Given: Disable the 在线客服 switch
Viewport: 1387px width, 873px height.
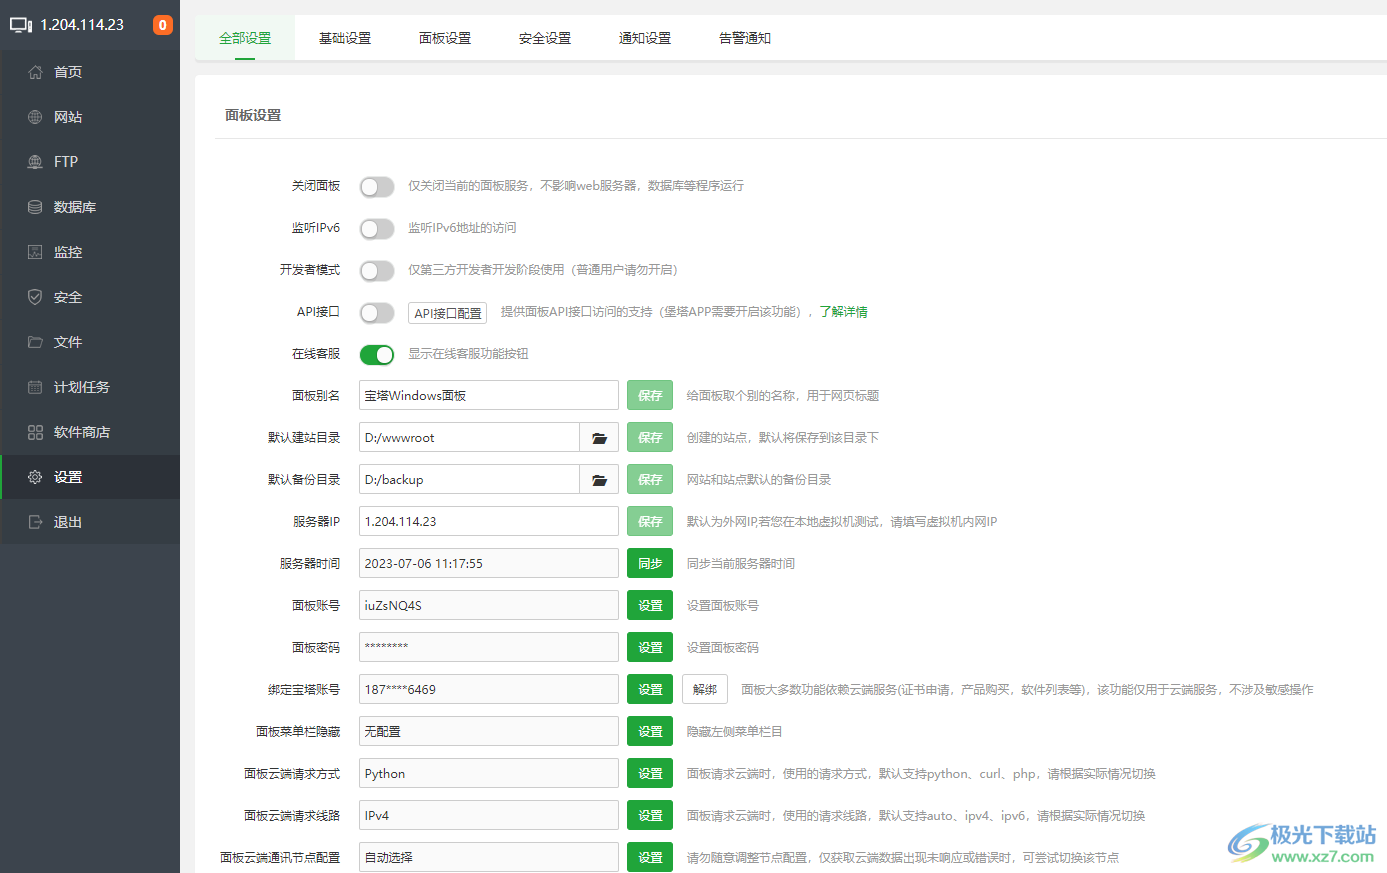Looking at the screenshot, I should (x=377, y=355).
